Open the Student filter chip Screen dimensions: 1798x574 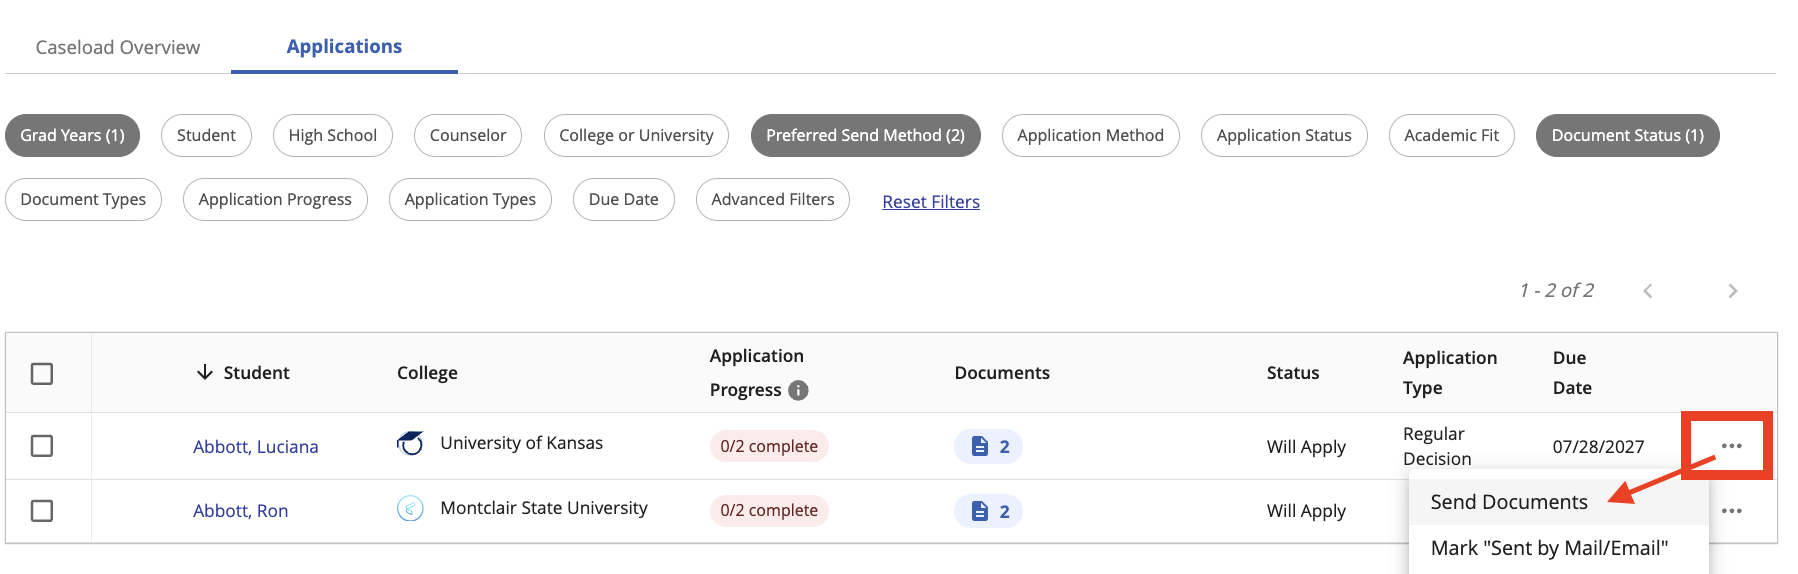pyautogui.click(x=206, y=135)
